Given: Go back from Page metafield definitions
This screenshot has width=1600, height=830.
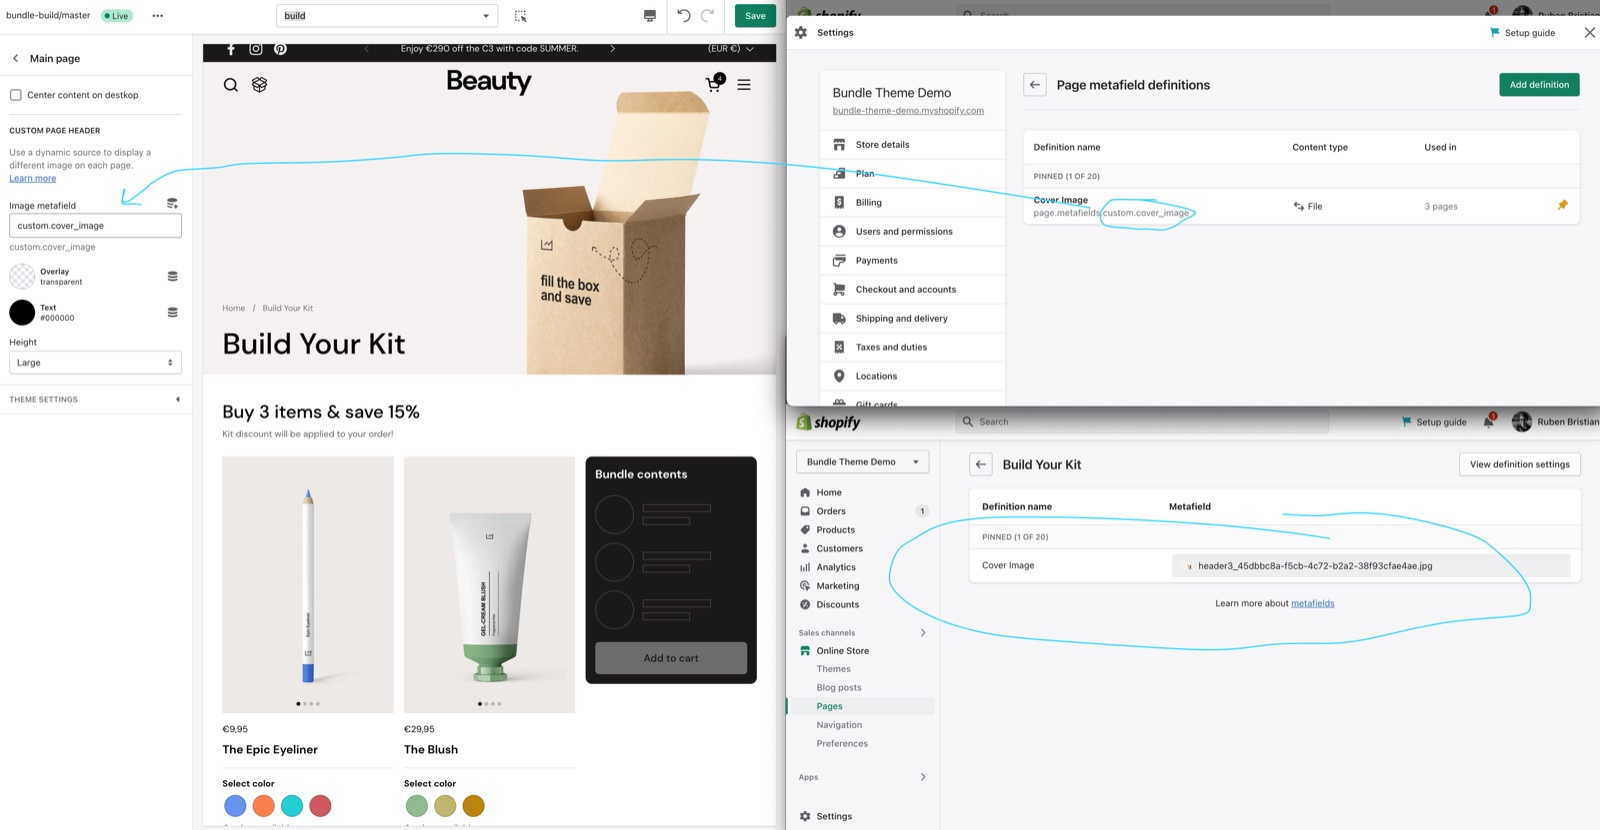Looking at the screenshot, I should (1035, 85).
